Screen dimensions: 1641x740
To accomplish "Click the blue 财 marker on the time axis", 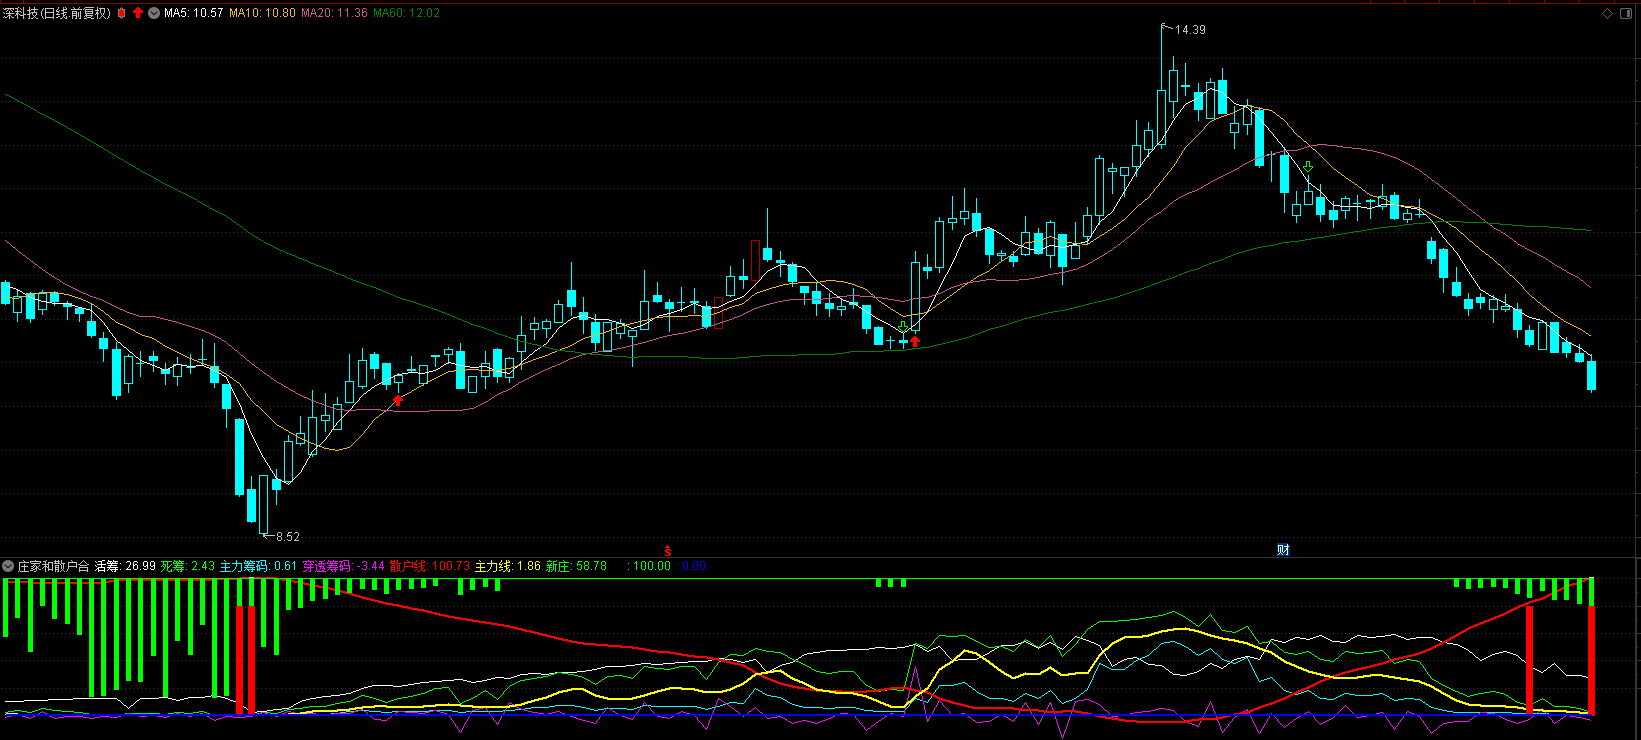I will pyautogui.click(x=1283, y=550).
